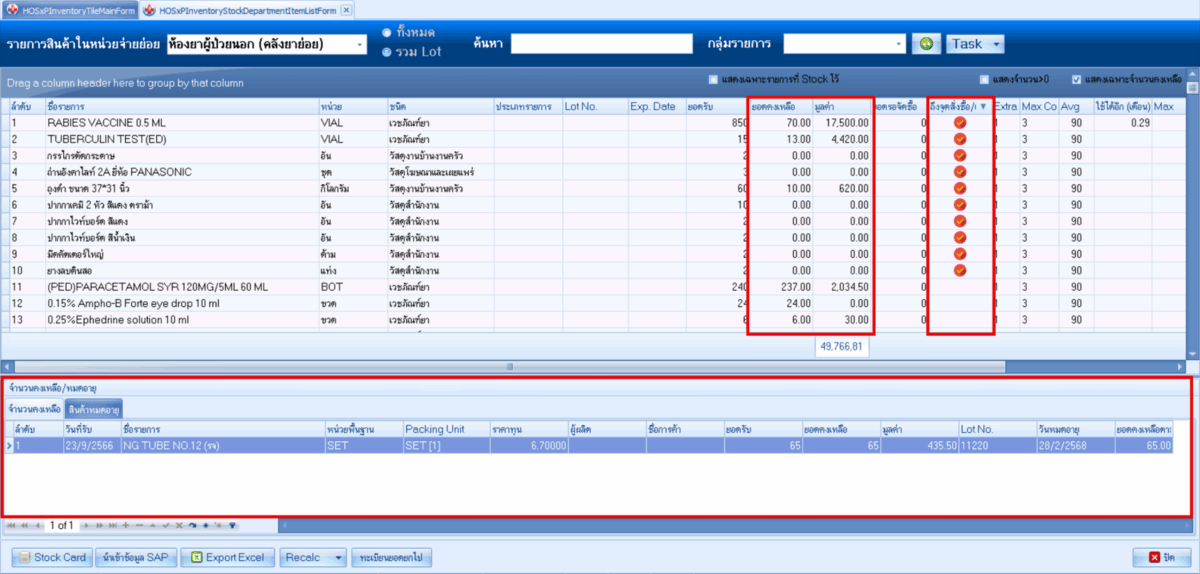Select the รวม Lot radio option
Screen dimensions: 1200x574
(387, 52)
